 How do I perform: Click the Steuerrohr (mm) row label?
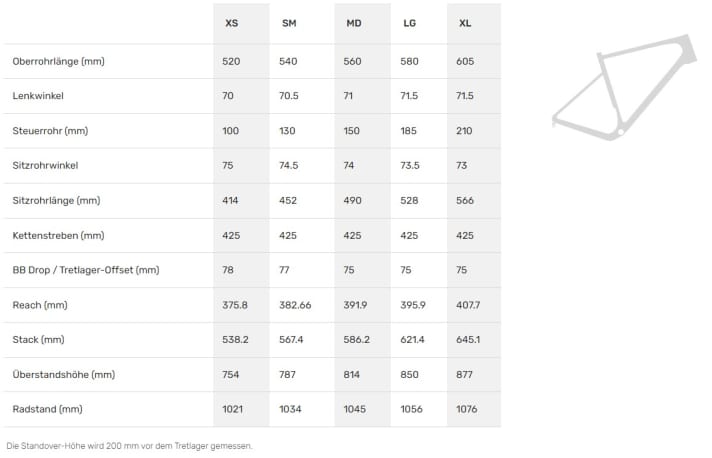[50, 131]
